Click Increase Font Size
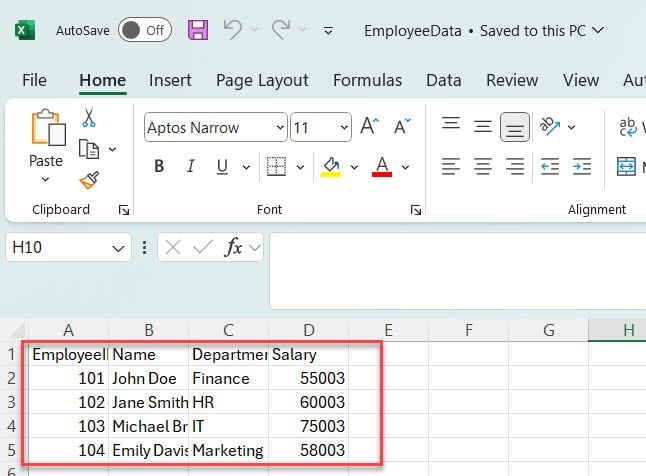646x476 pixels. click(x=369, y=126)
